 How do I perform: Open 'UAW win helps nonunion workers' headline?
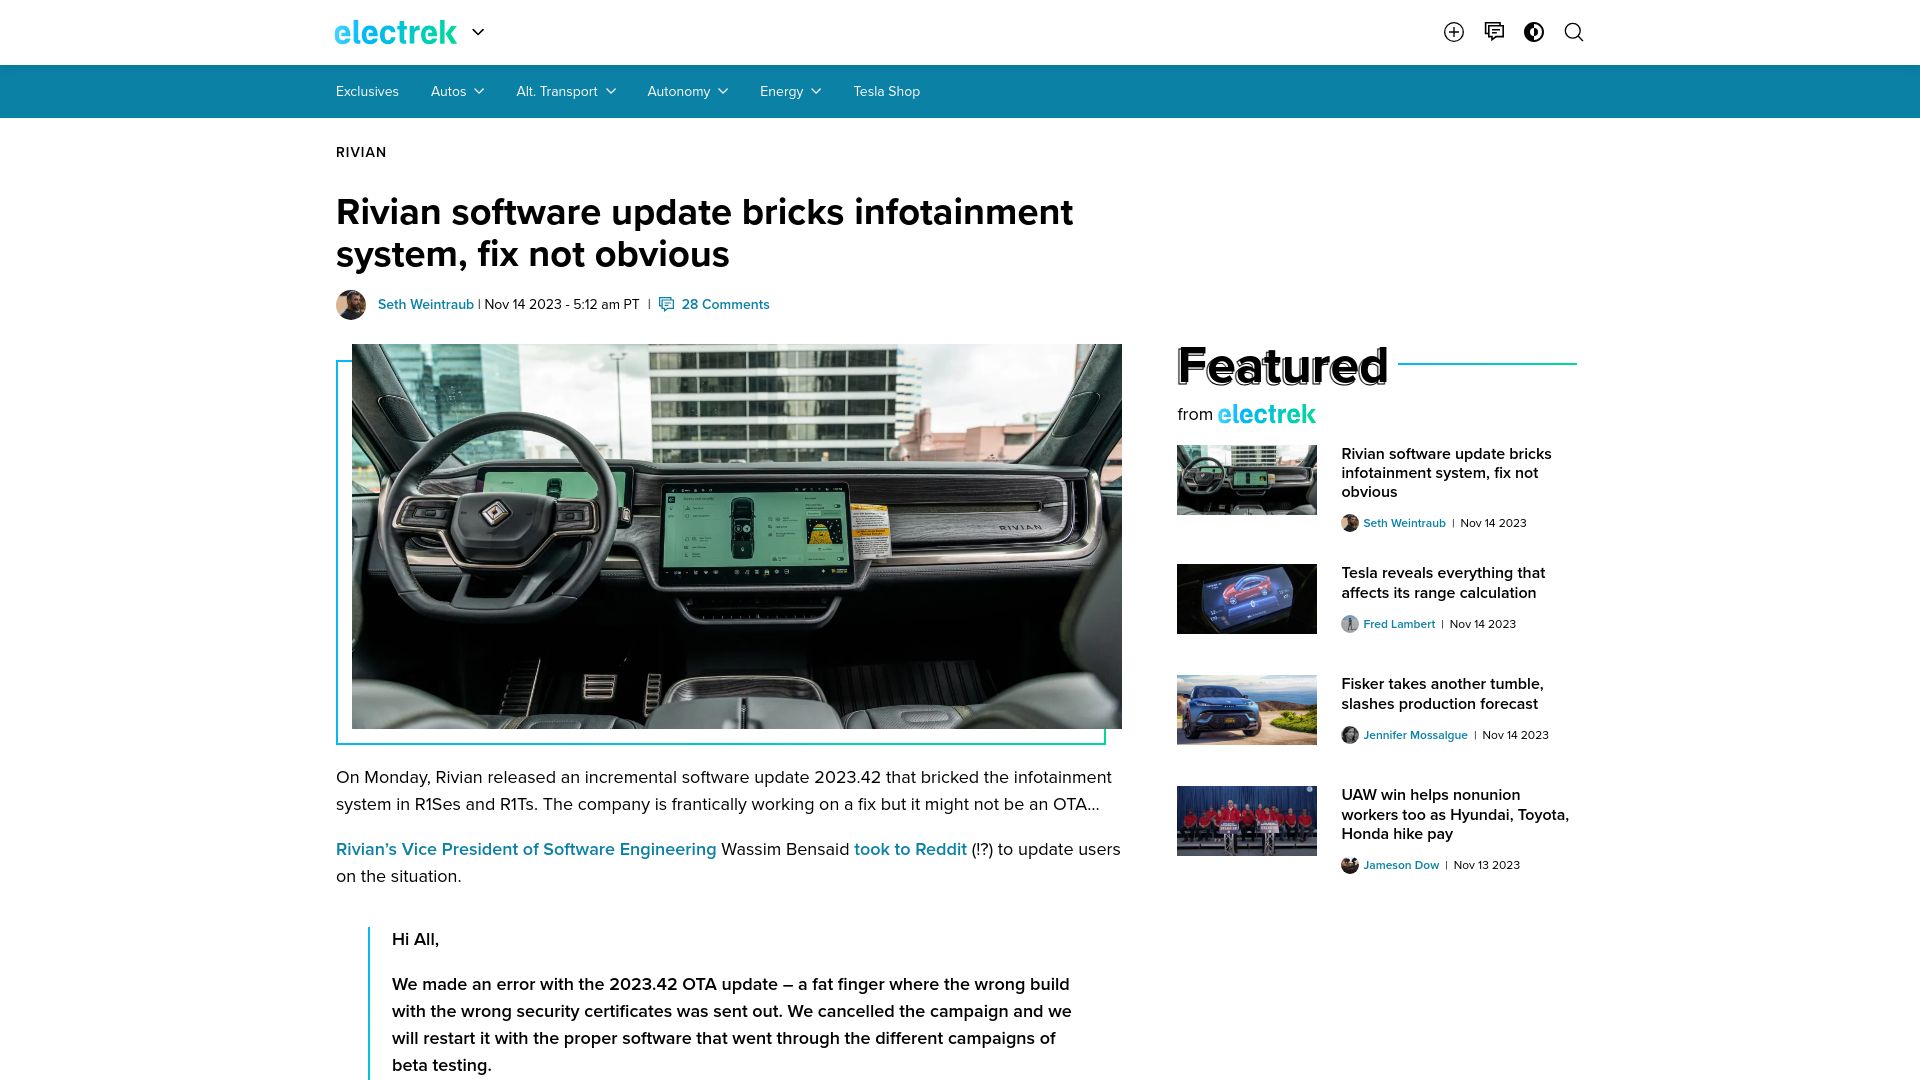1455,814
